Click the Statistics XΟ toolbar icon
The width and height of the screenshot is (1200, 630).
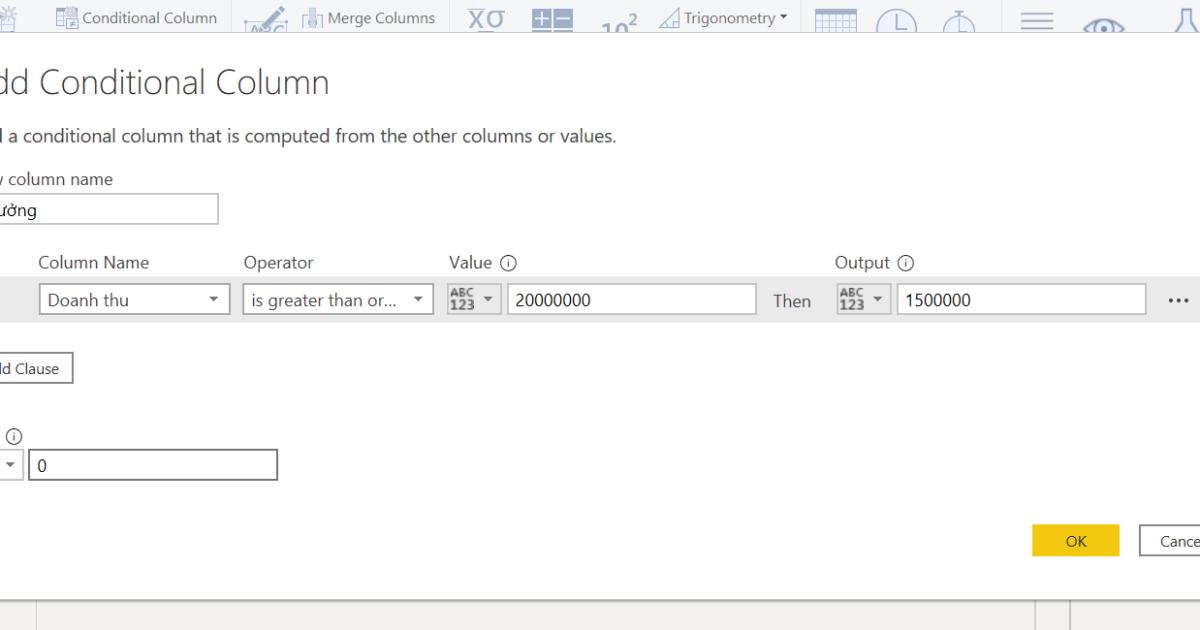(x=486, y=17)
